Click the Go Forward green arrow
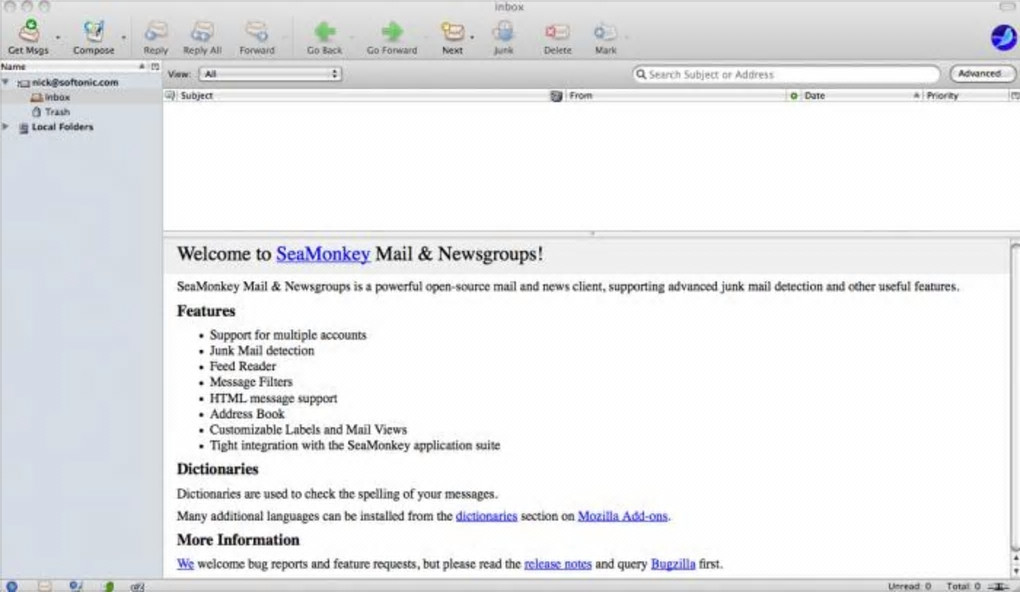This screenshot has width=1020, height=592. pos(392,31)
